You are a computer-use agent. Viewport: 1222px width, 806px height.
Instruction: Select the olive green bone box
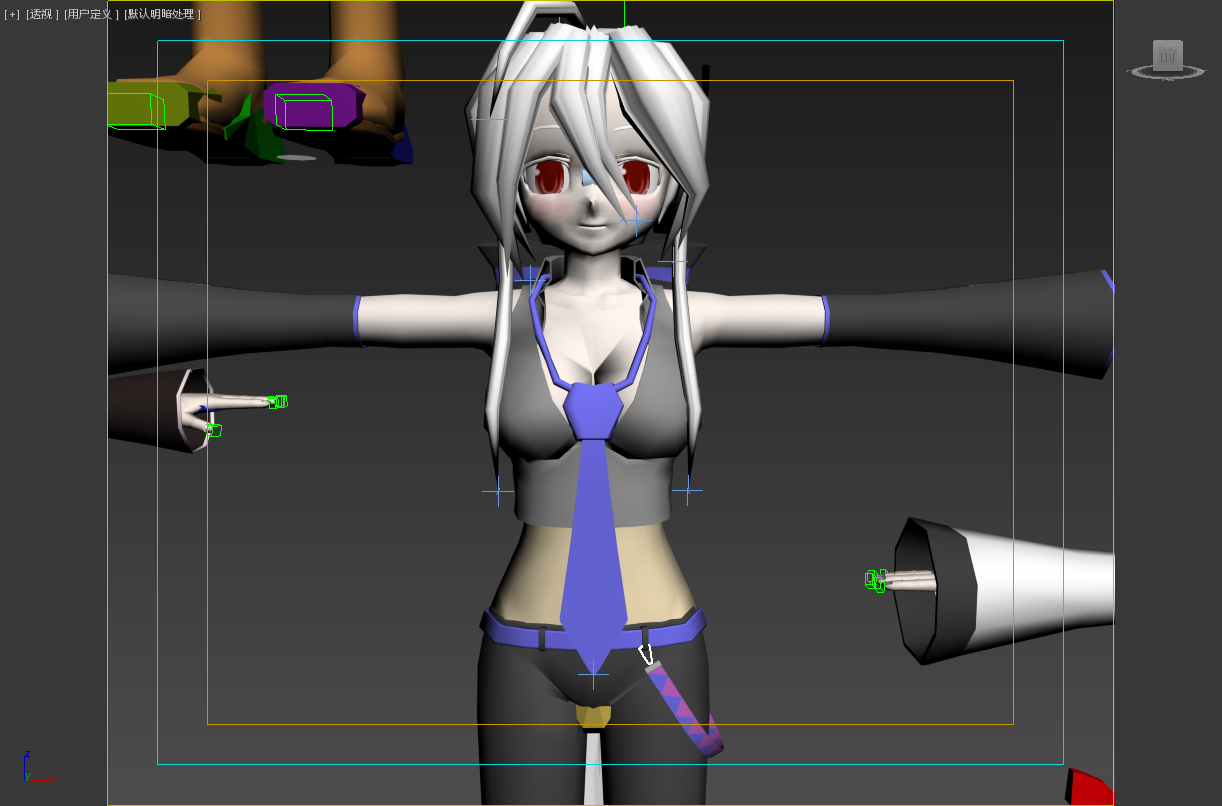137,110
